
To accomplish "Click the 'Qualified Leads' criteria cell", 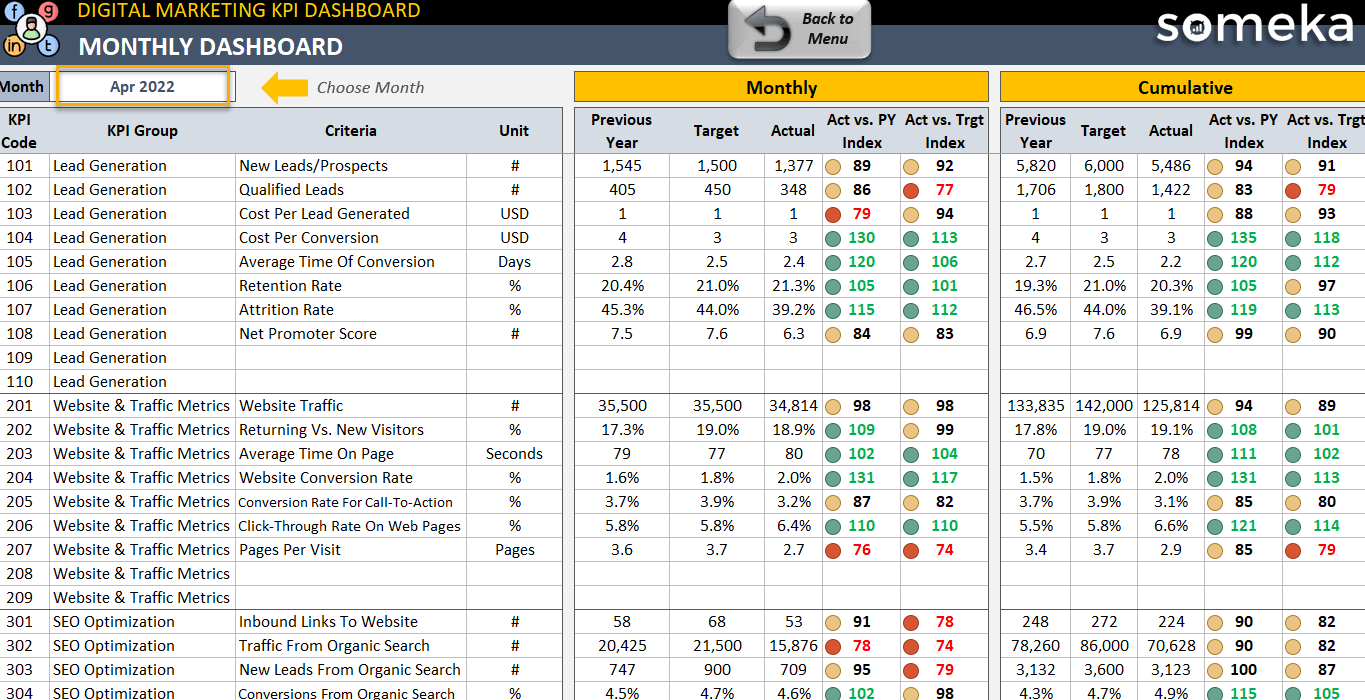I will pyautogui.click(x=351, y=190).
